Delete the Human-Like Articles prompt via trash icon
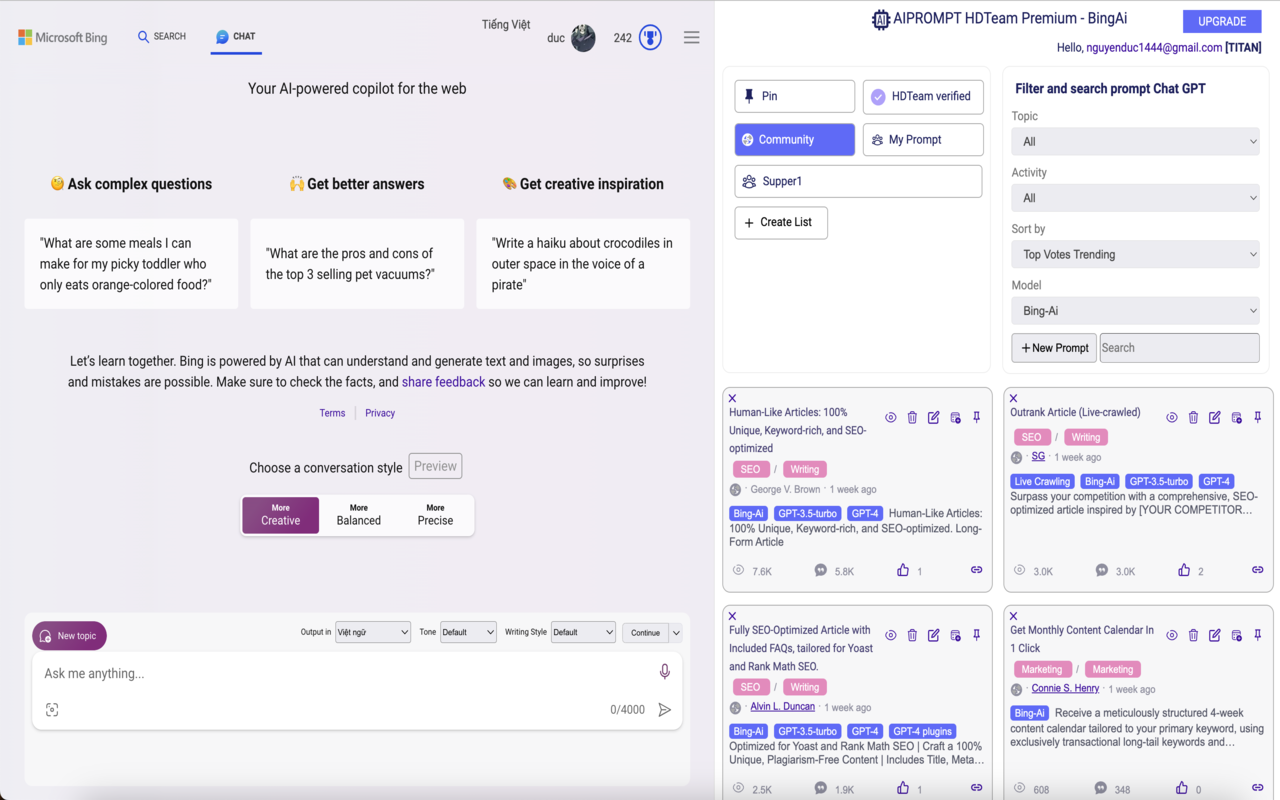Screen dimensions: 1280x800 coord(912,417)
